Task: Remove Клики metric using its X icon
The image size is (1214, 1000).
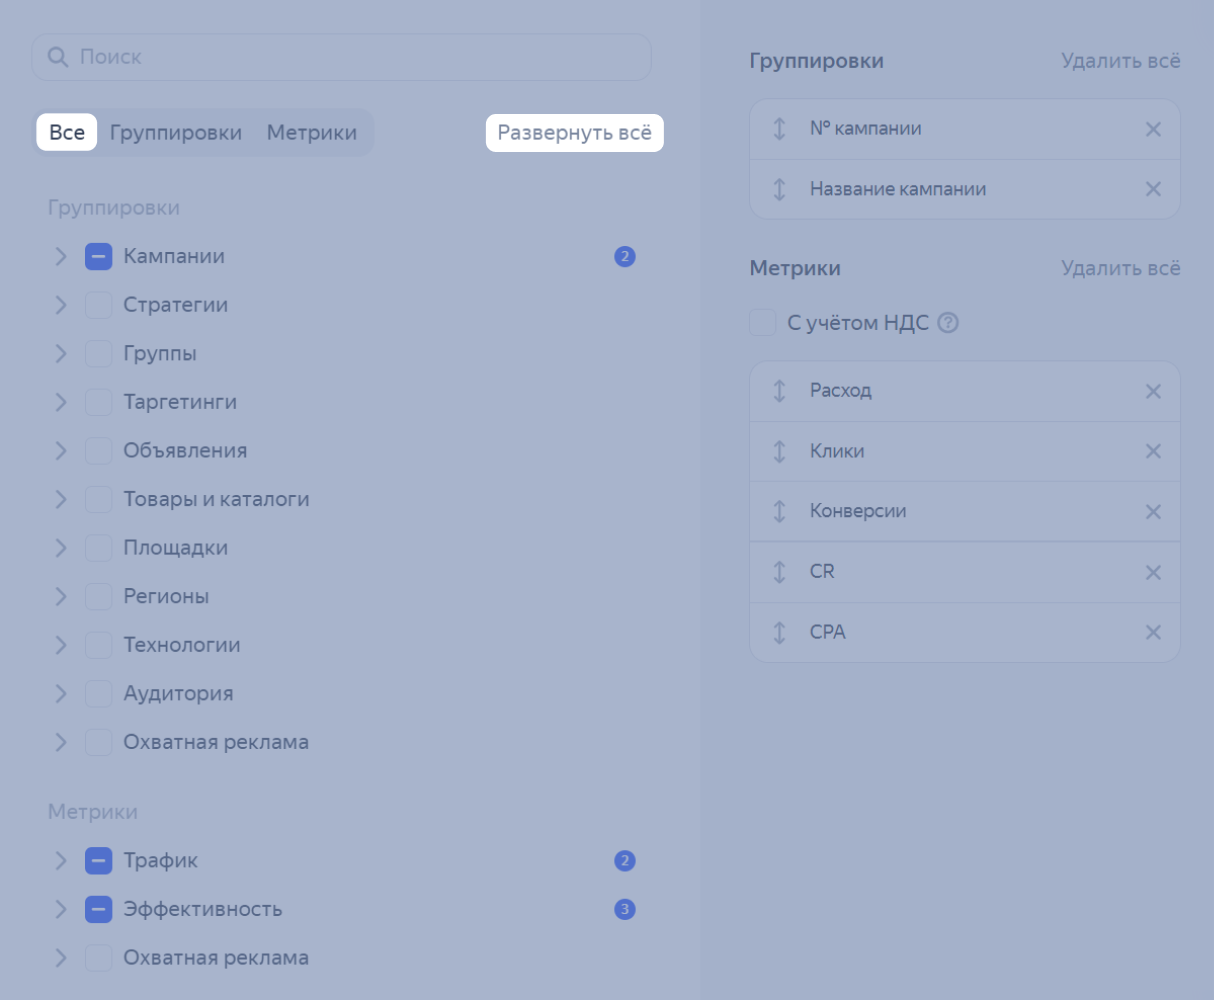Action: pyautogui.click(x=1153, y=451)
